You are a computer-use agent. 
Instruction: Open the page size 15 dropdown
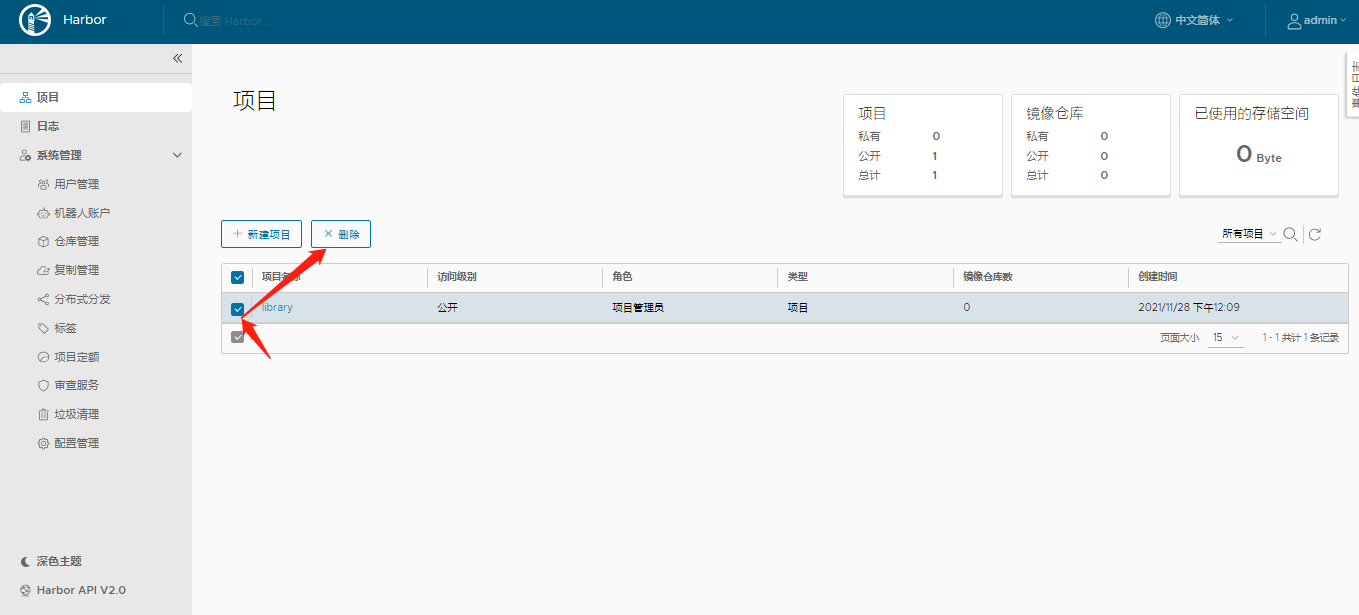[x=1226, y=338]
